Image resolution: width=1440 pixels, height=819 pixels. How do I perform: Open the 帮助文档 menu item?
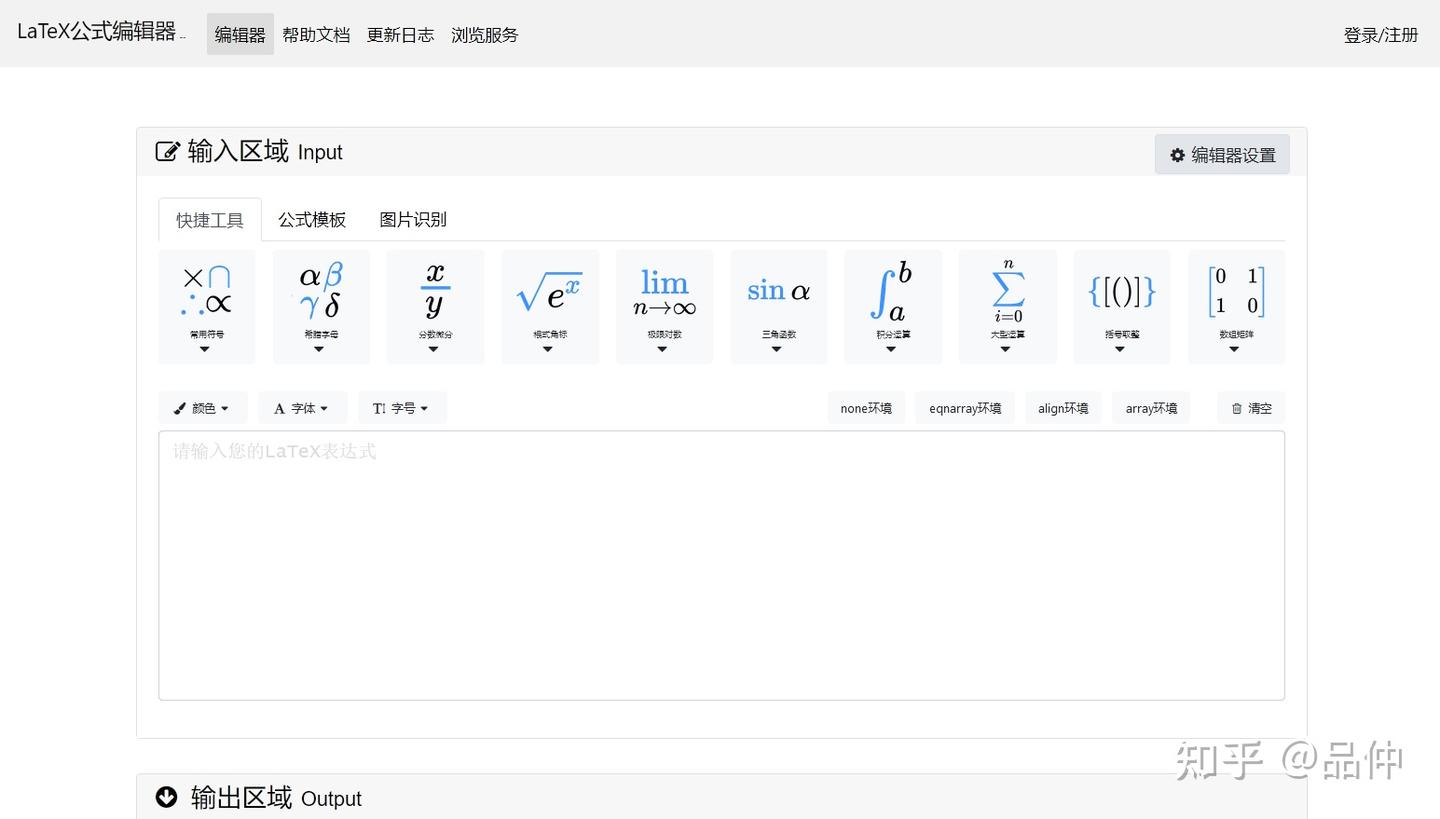(316, 34)
